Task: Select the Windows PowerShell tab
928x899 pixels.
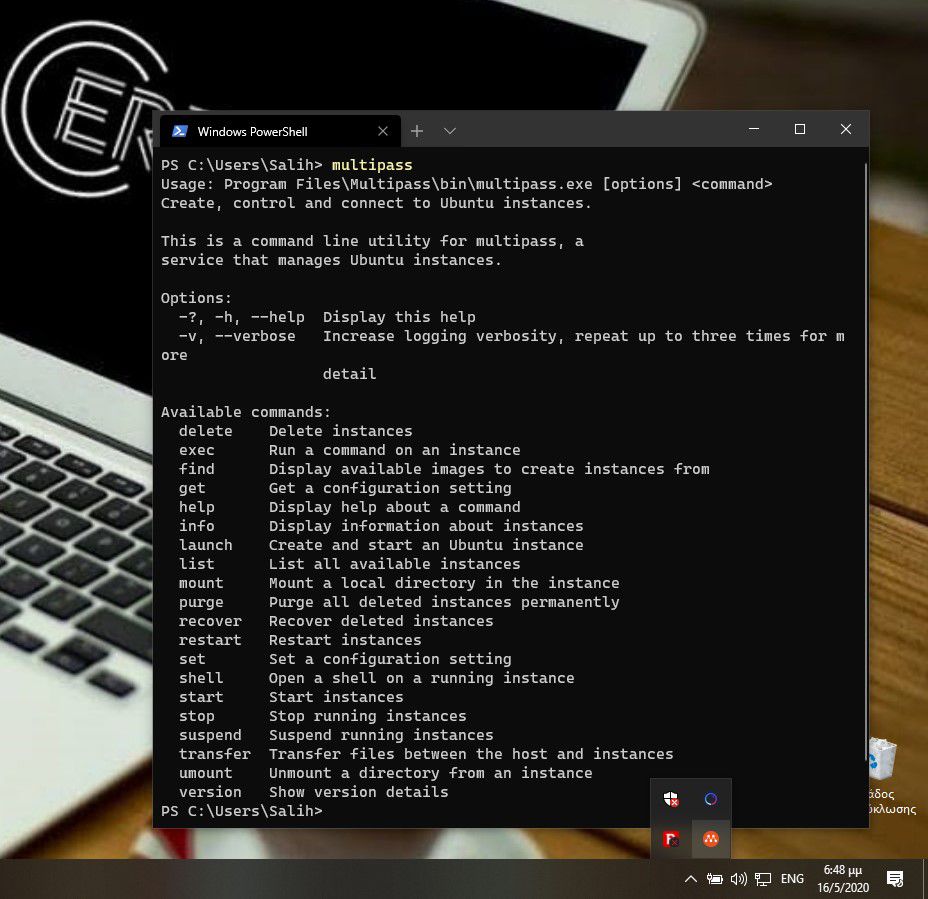Action: point(280,131)
